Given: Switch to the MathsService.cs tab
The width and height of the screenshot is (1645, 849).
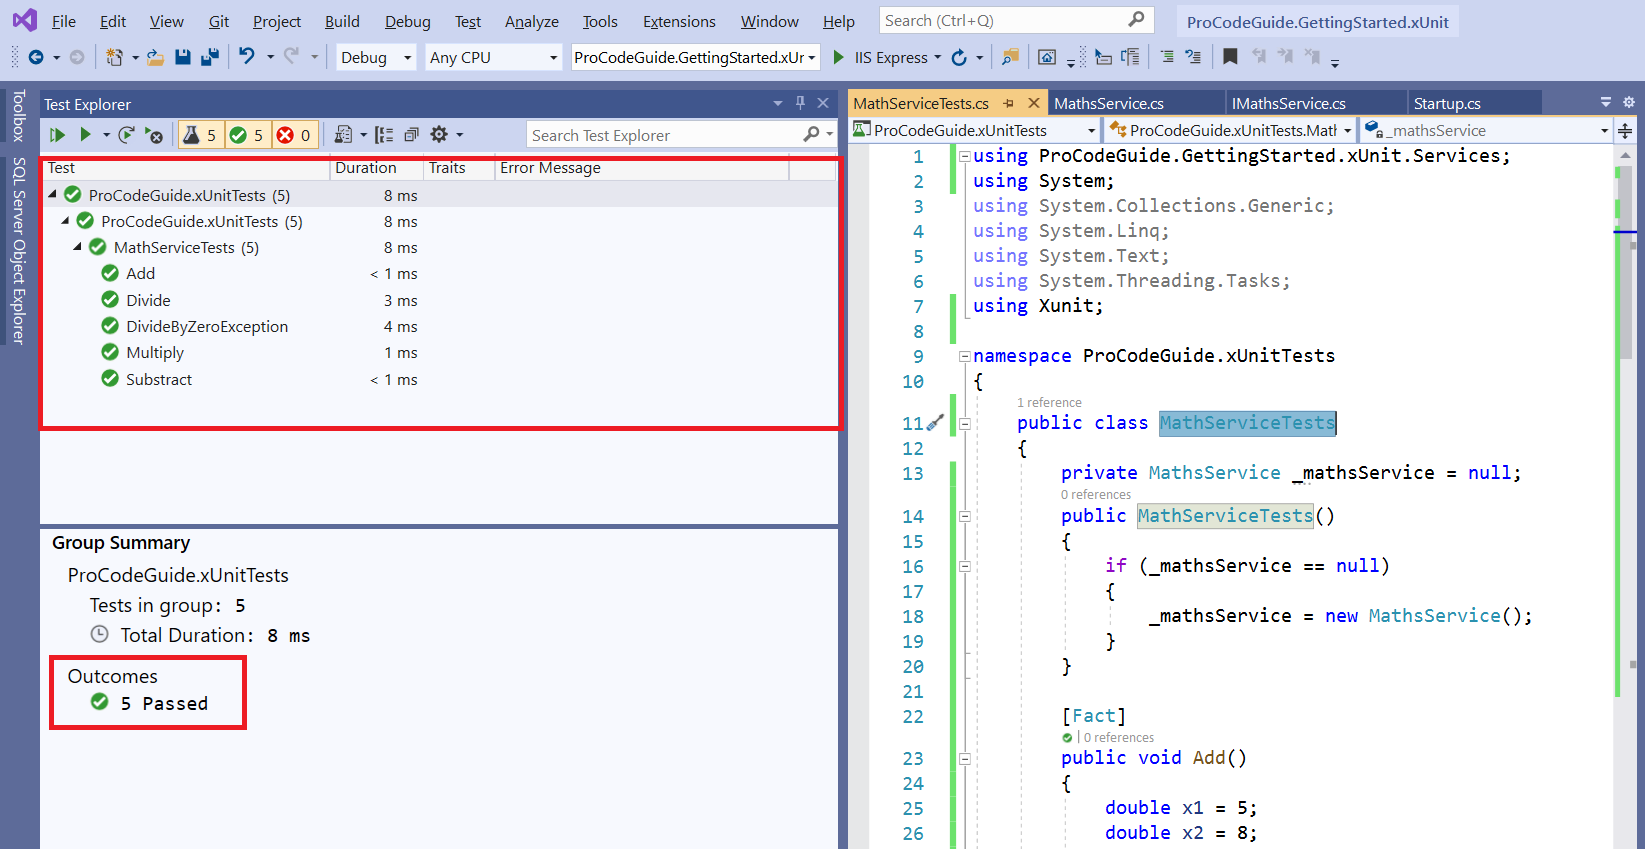Looking at the screenshot, I should click(1108, 103).
